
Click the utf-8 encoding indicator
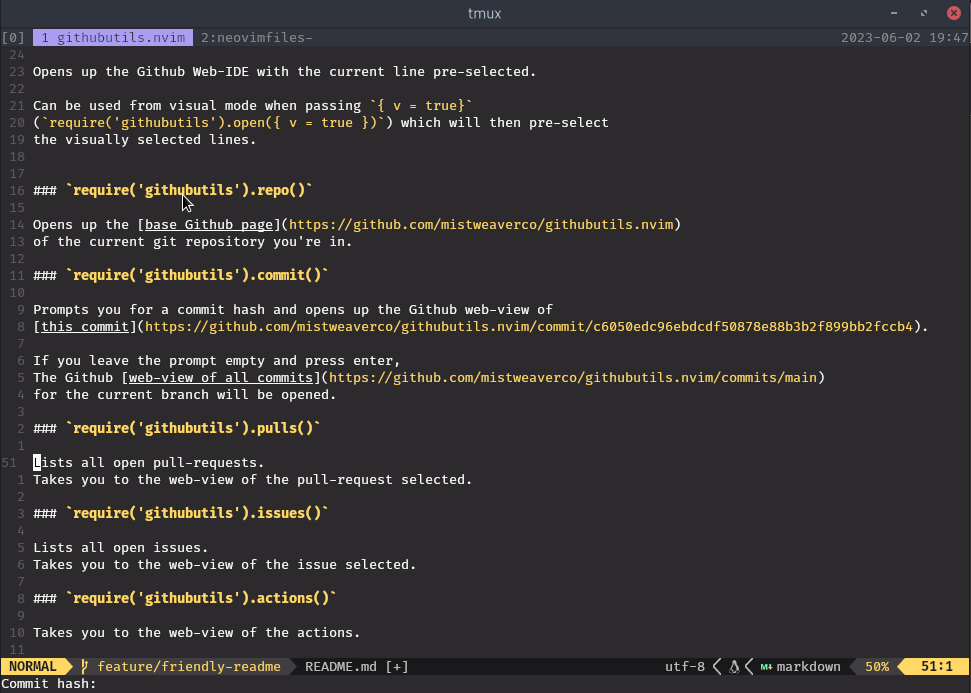pos(684,666)
